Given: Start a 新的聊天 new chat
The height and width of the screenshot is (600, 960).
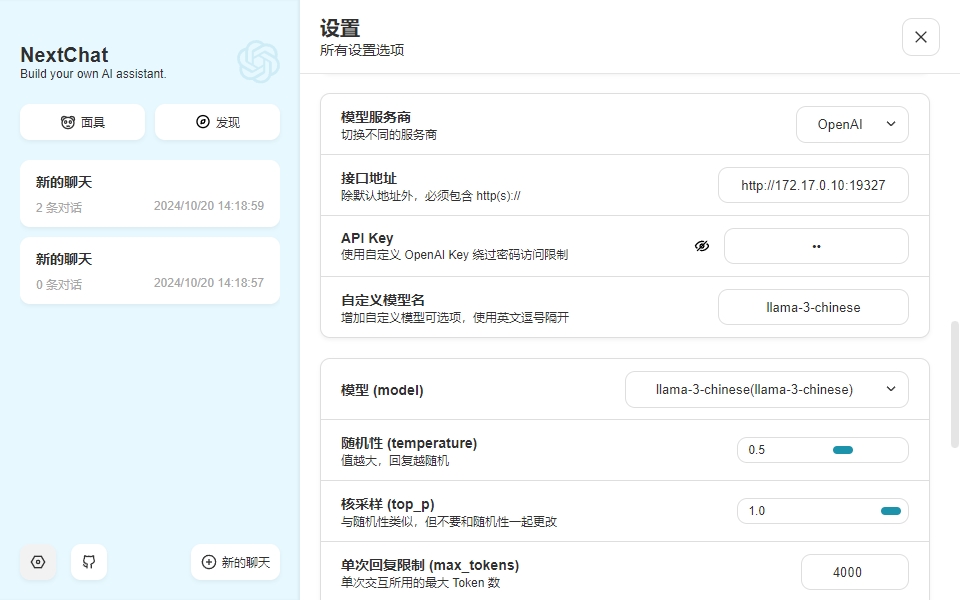Looking at the screenshot, I should point(235,562).
